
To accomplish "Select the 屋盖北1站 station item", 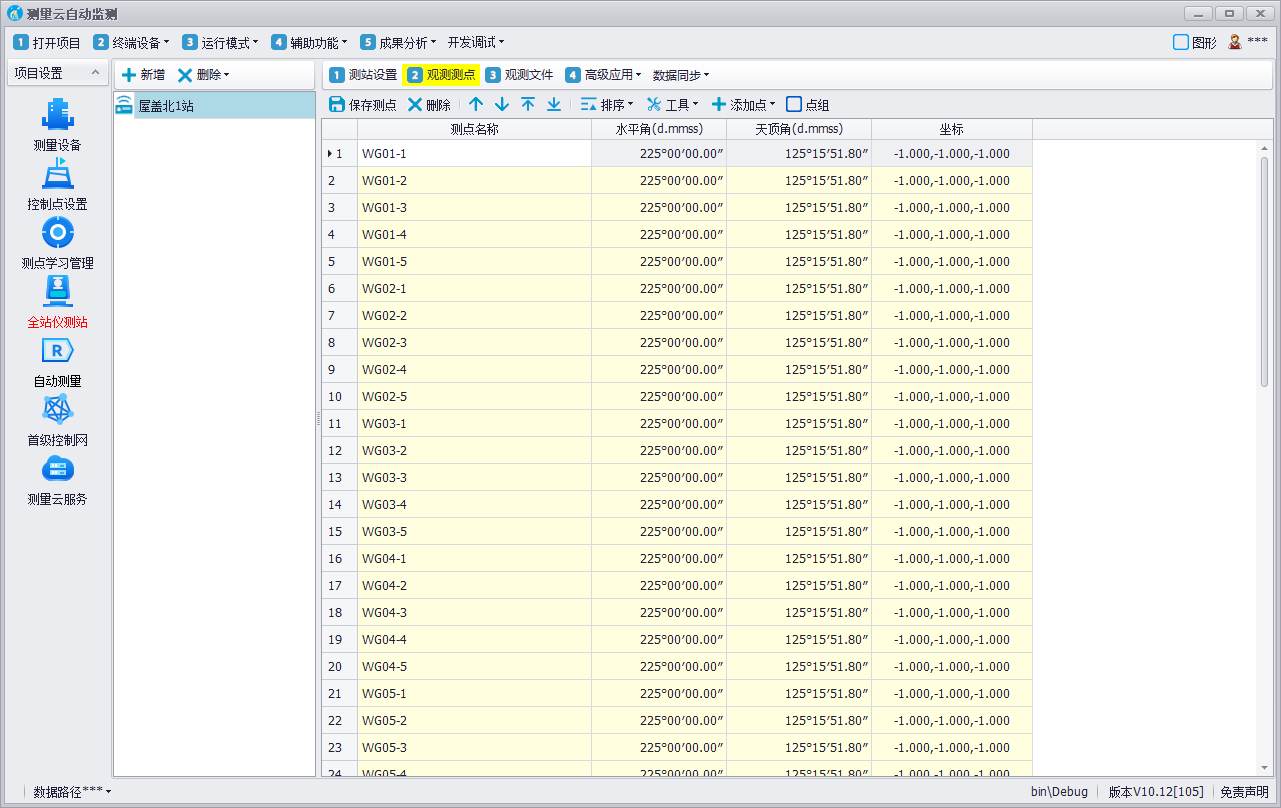I will click(166, 105).
